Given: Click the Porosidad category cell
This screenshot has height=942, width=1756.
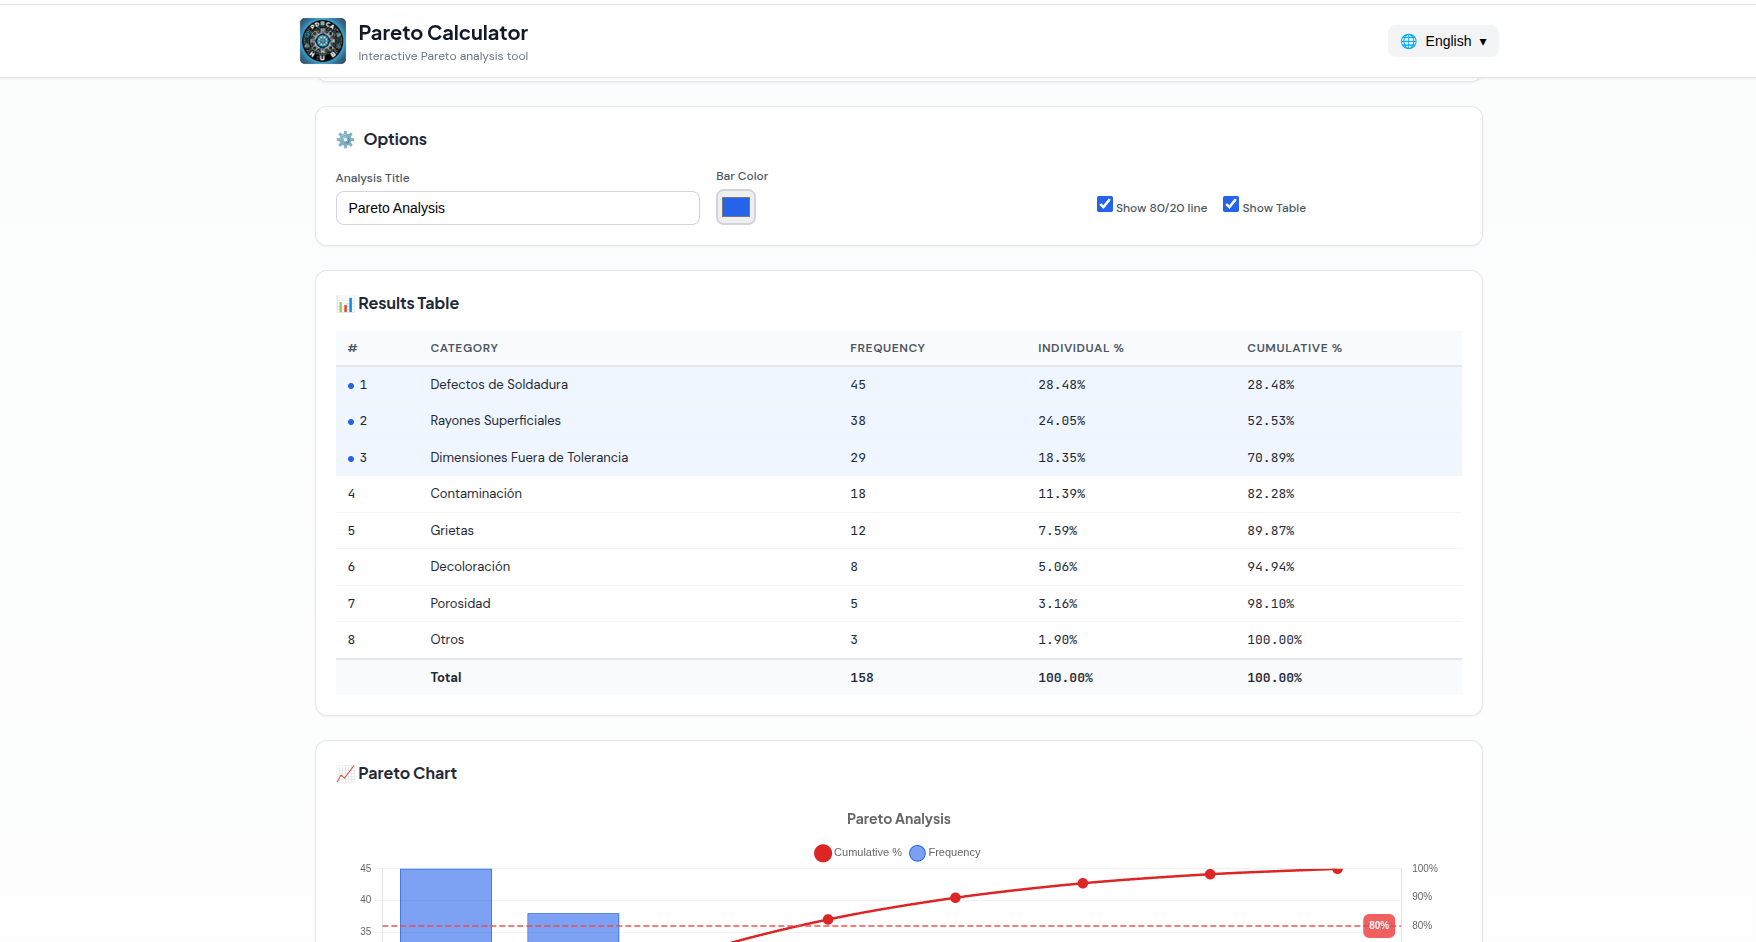Looking at the screenshot, I should (x=460, y=604).
